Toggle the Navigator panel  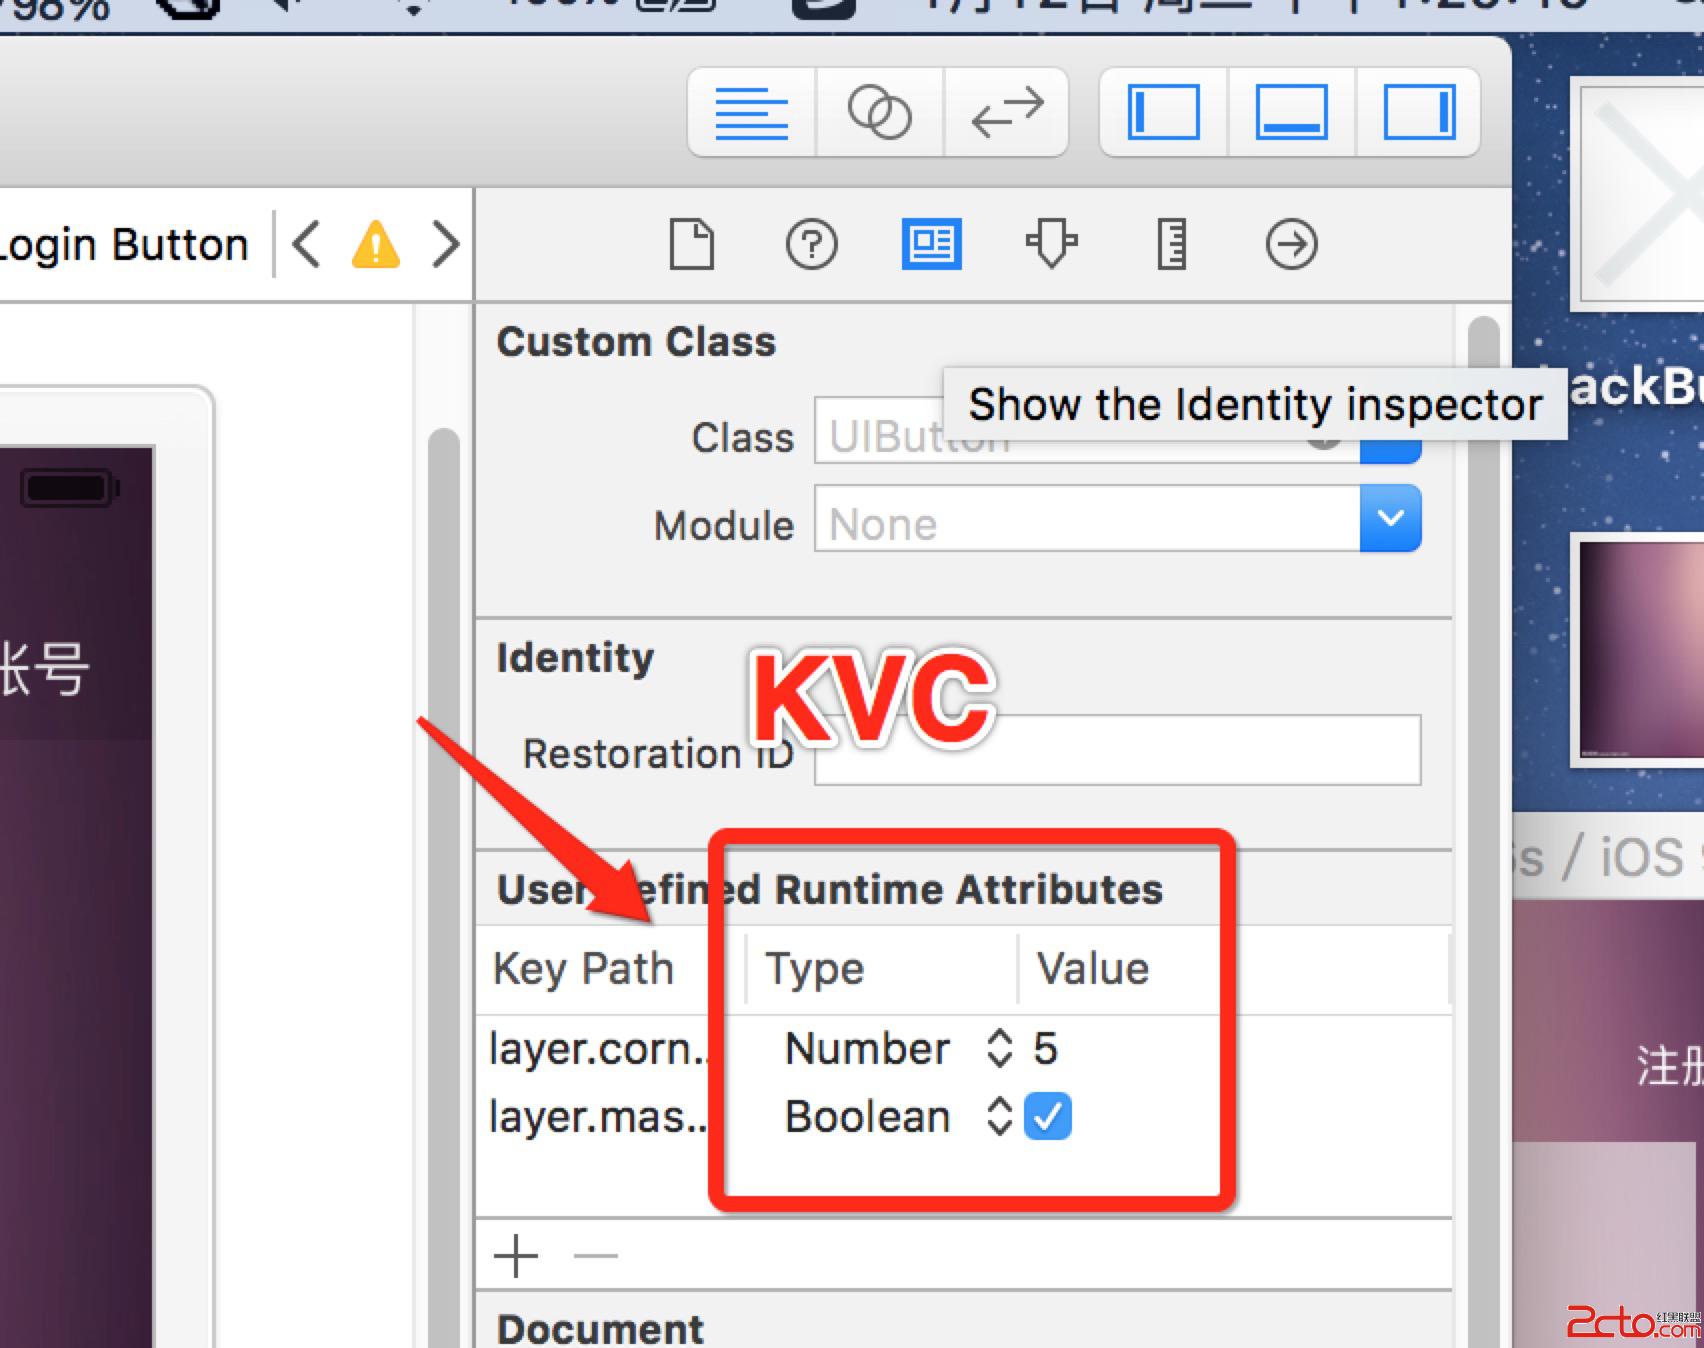(1164, 112)
